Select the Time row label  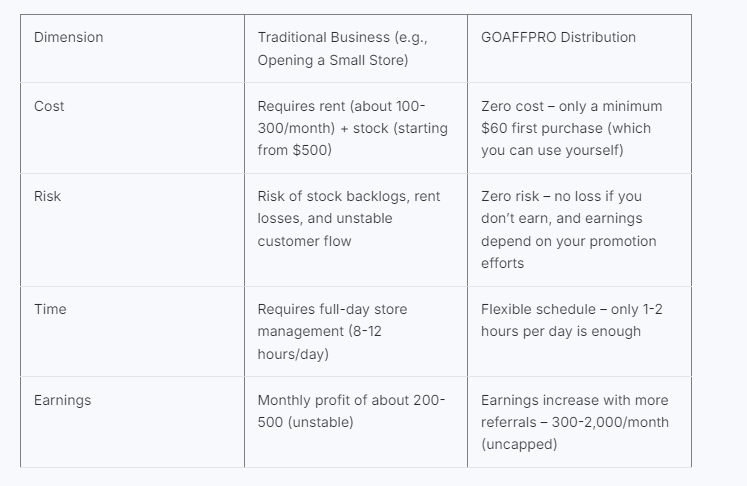point(50,309)
